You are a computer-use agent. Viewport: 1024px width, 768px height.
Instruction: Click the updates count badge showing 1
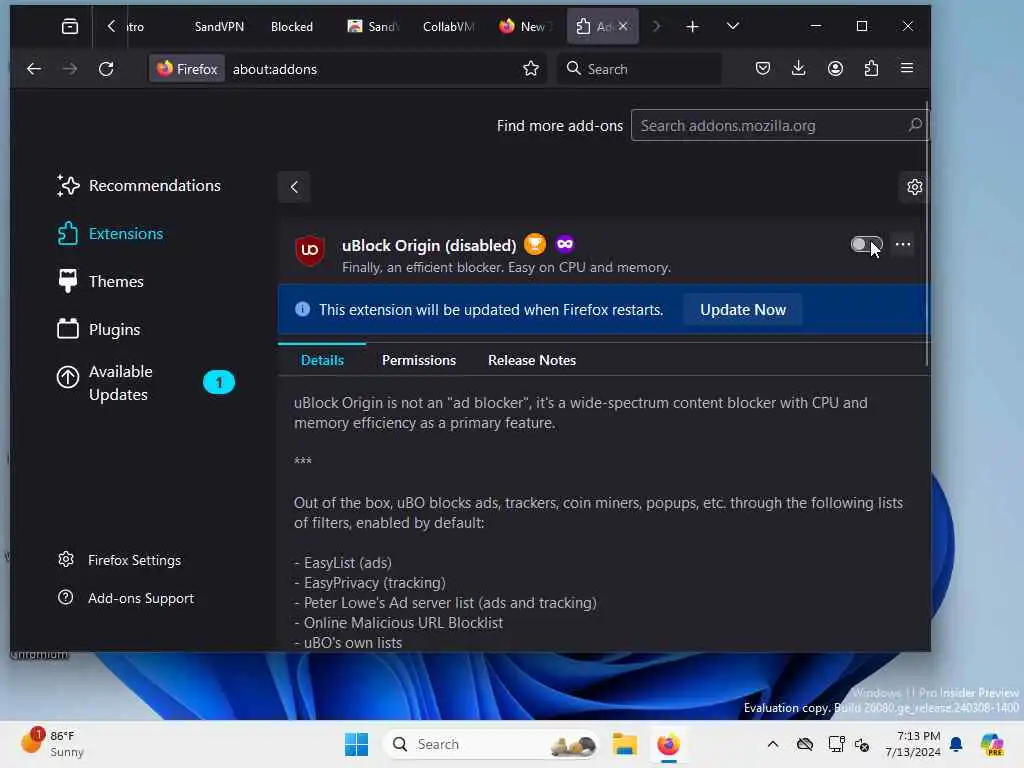pyautogui.click(x=219, y=382)
